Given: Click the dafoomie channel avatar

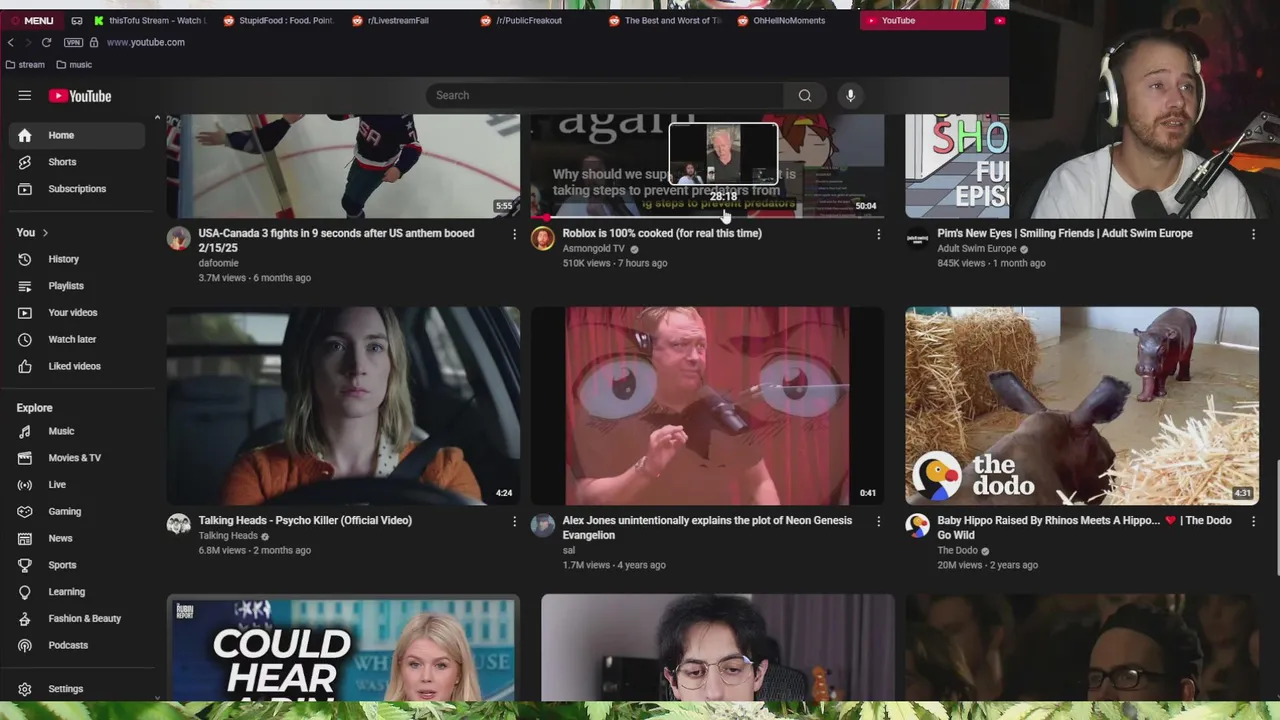Looking at the screenshot, I should point(179,238).
